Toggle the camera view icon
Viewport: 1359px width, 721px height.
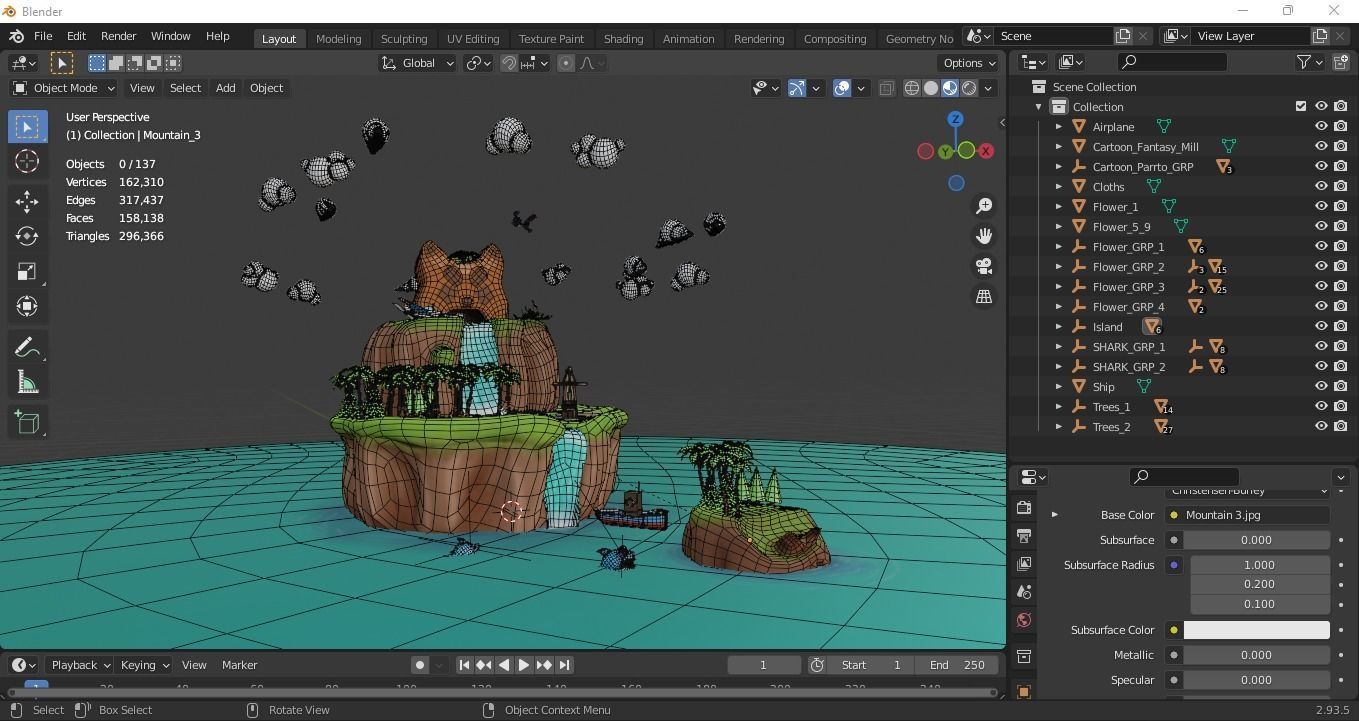(x=984, y=266)
